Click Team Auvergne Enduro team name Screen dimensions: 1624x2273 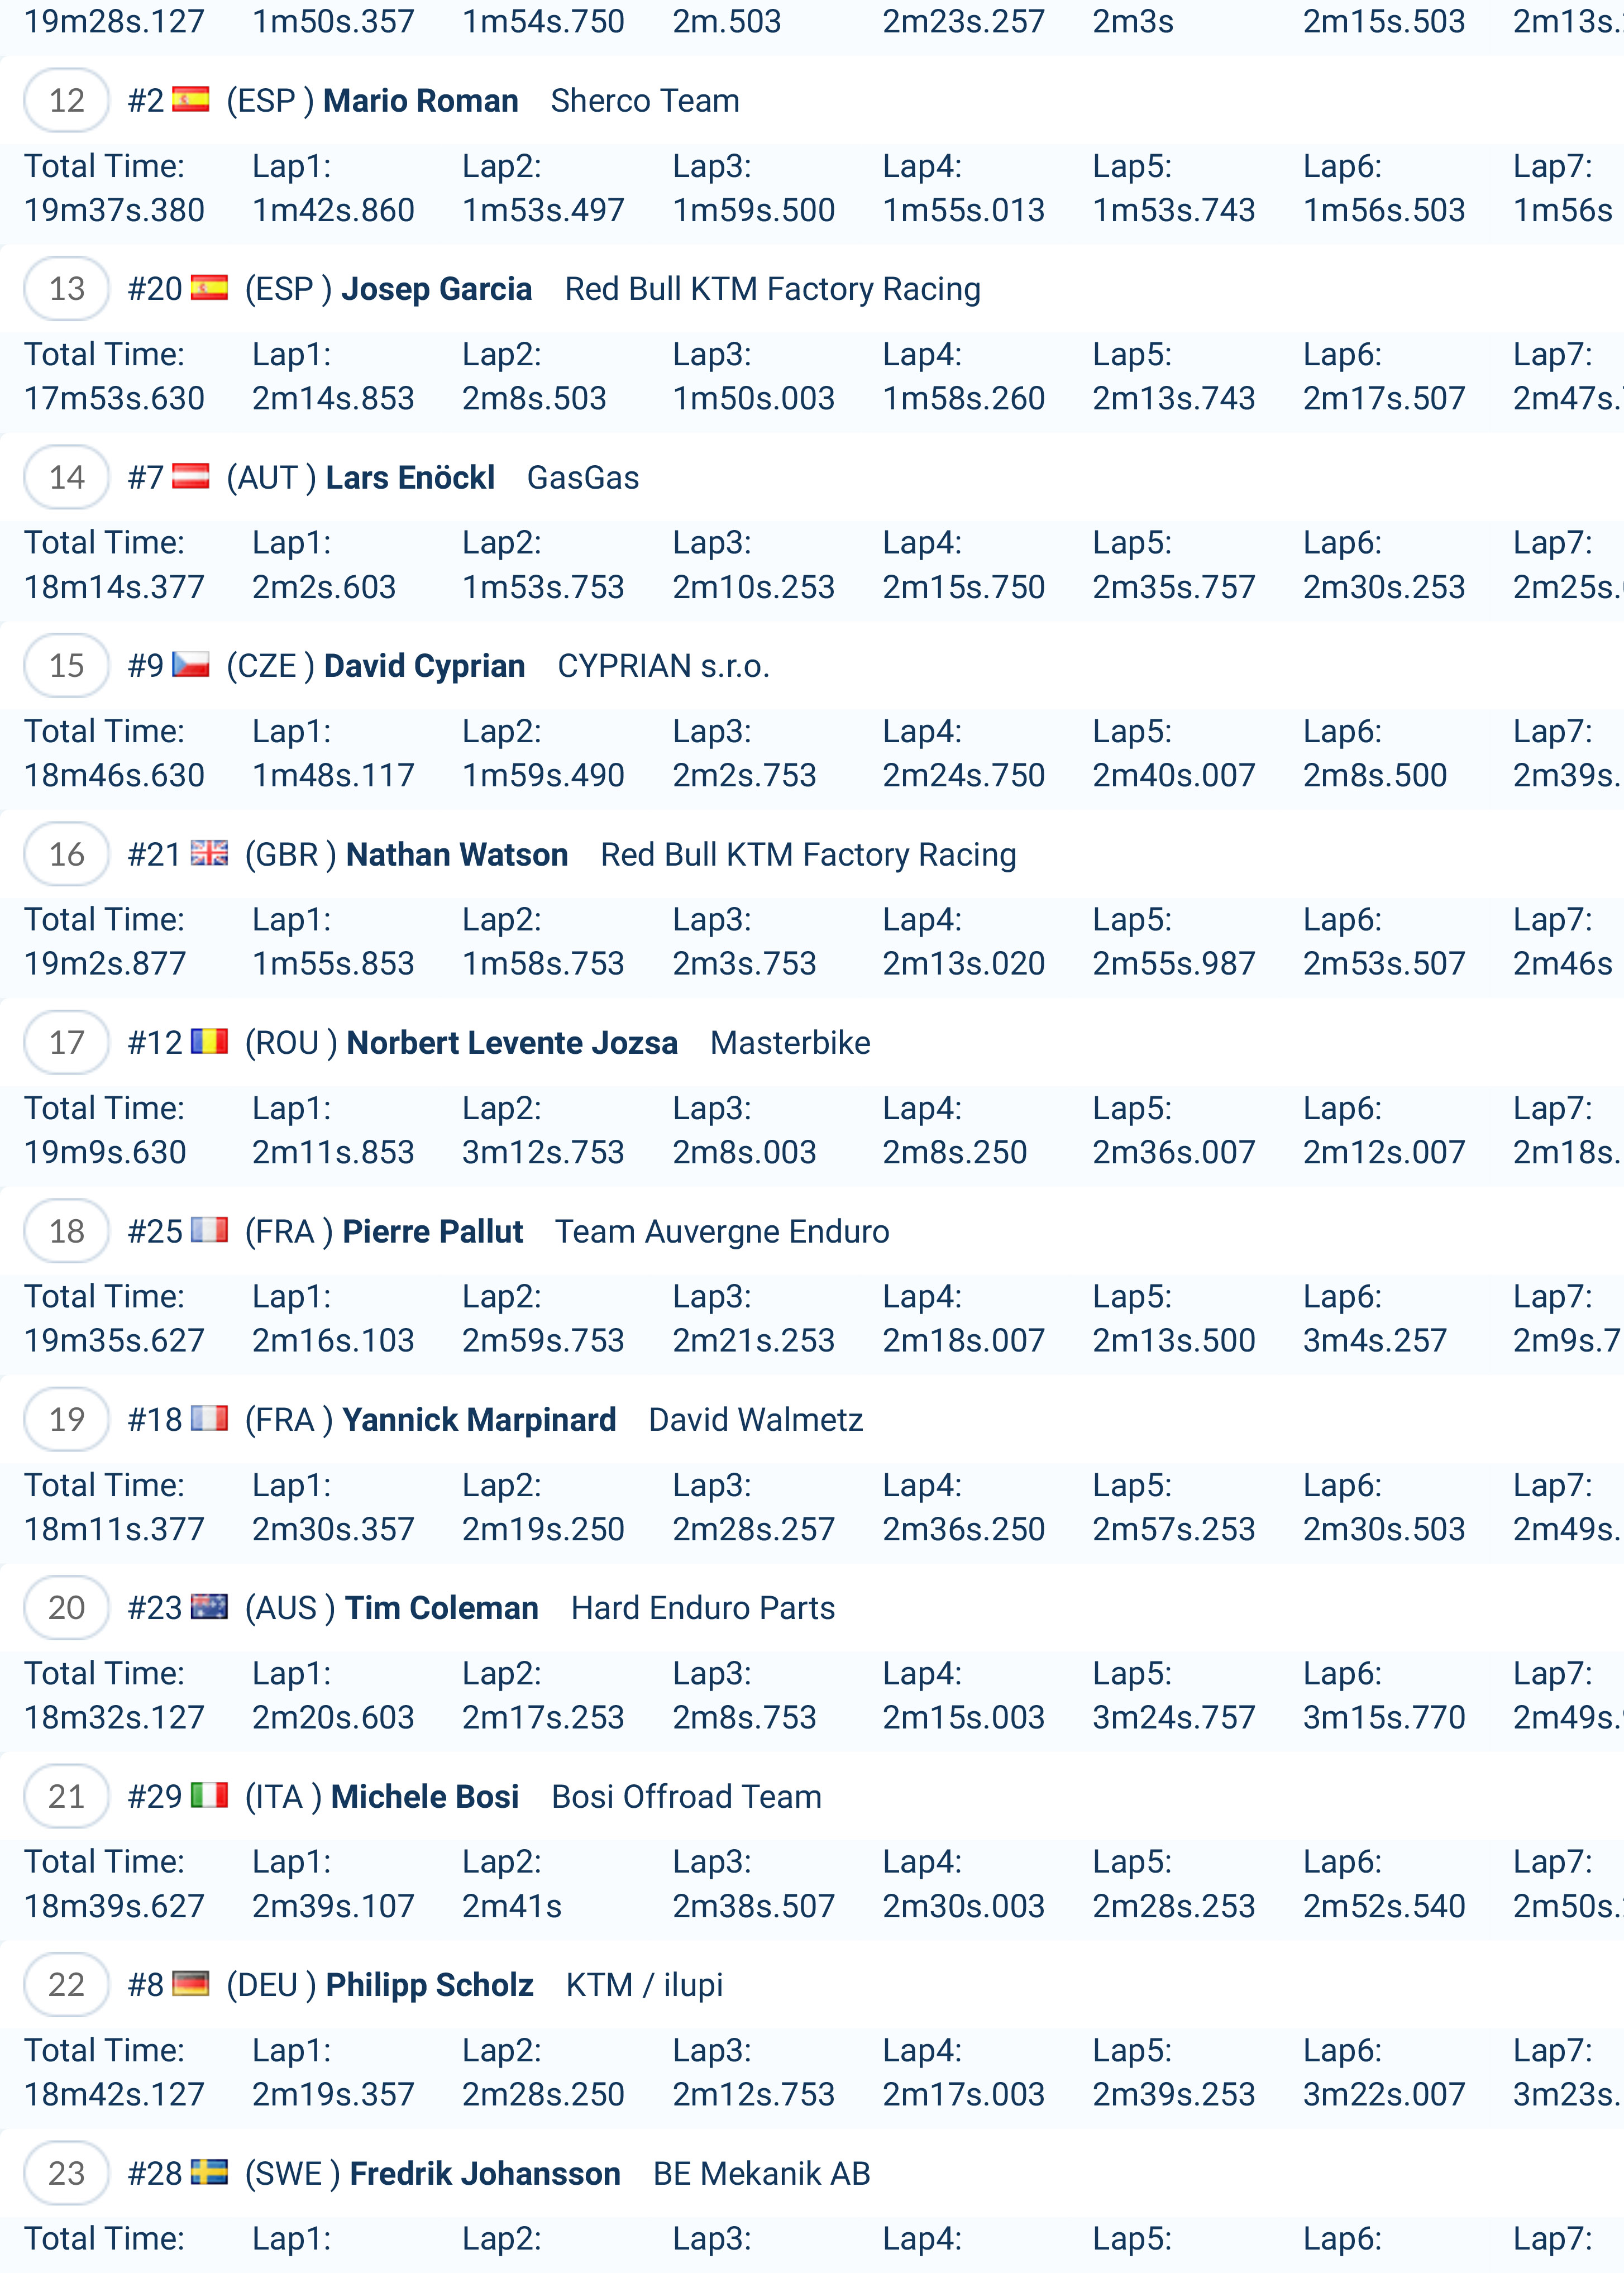click(x=722, y=1232)
